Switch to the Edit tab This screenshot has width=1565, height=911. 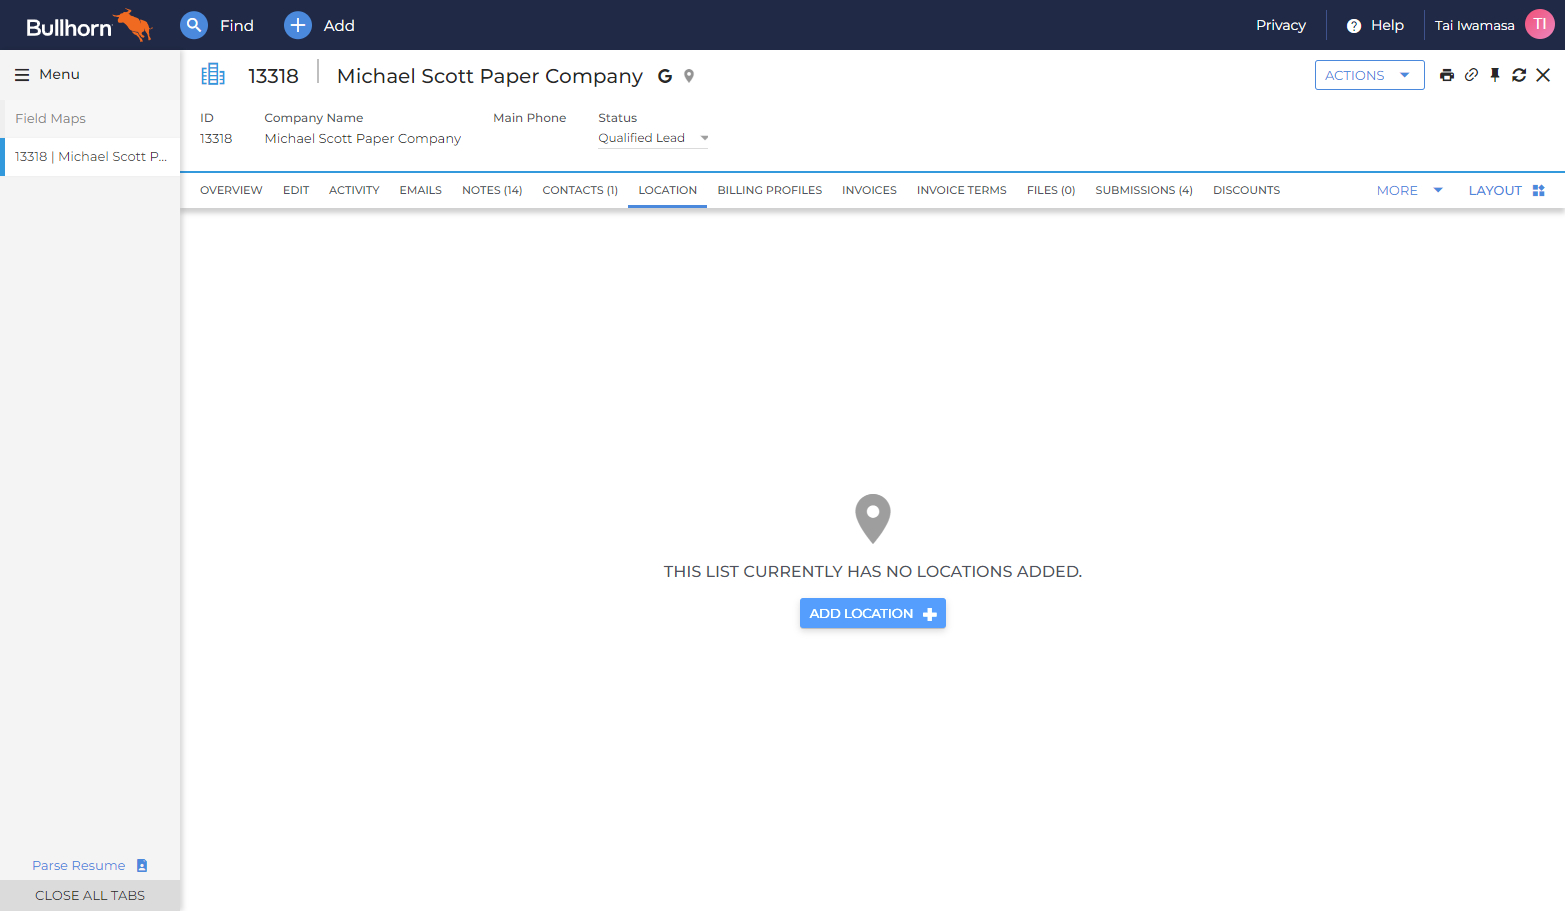tap(296, 190)
